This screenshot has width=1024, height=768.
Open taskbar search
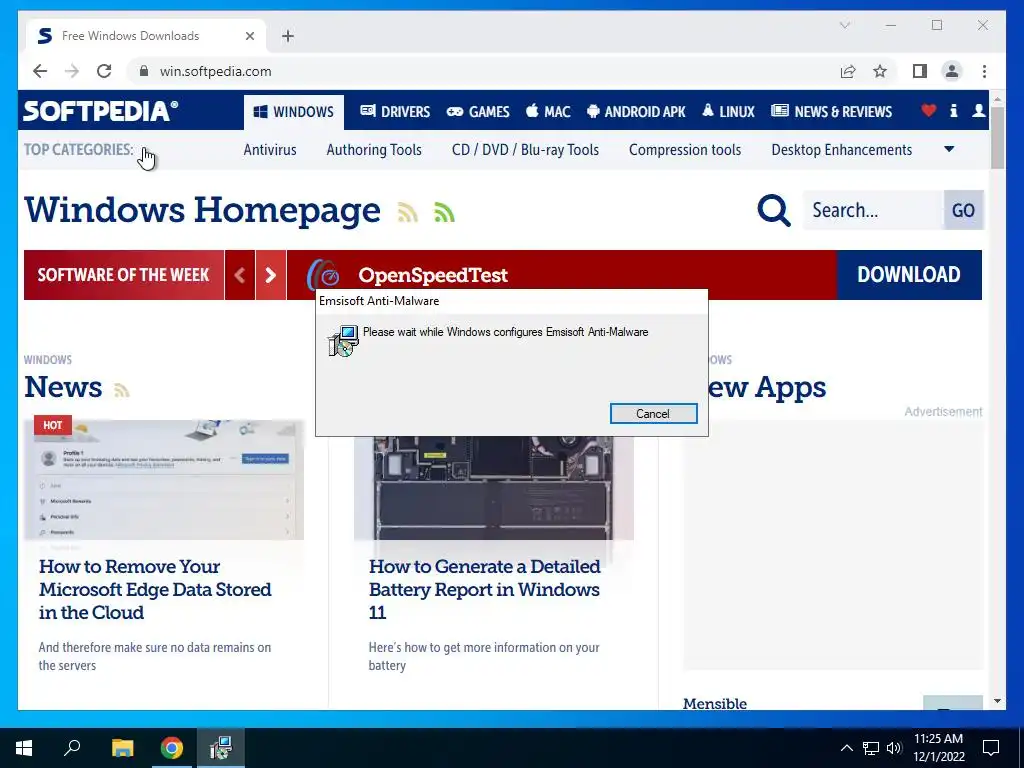click(x=72, y=748)
